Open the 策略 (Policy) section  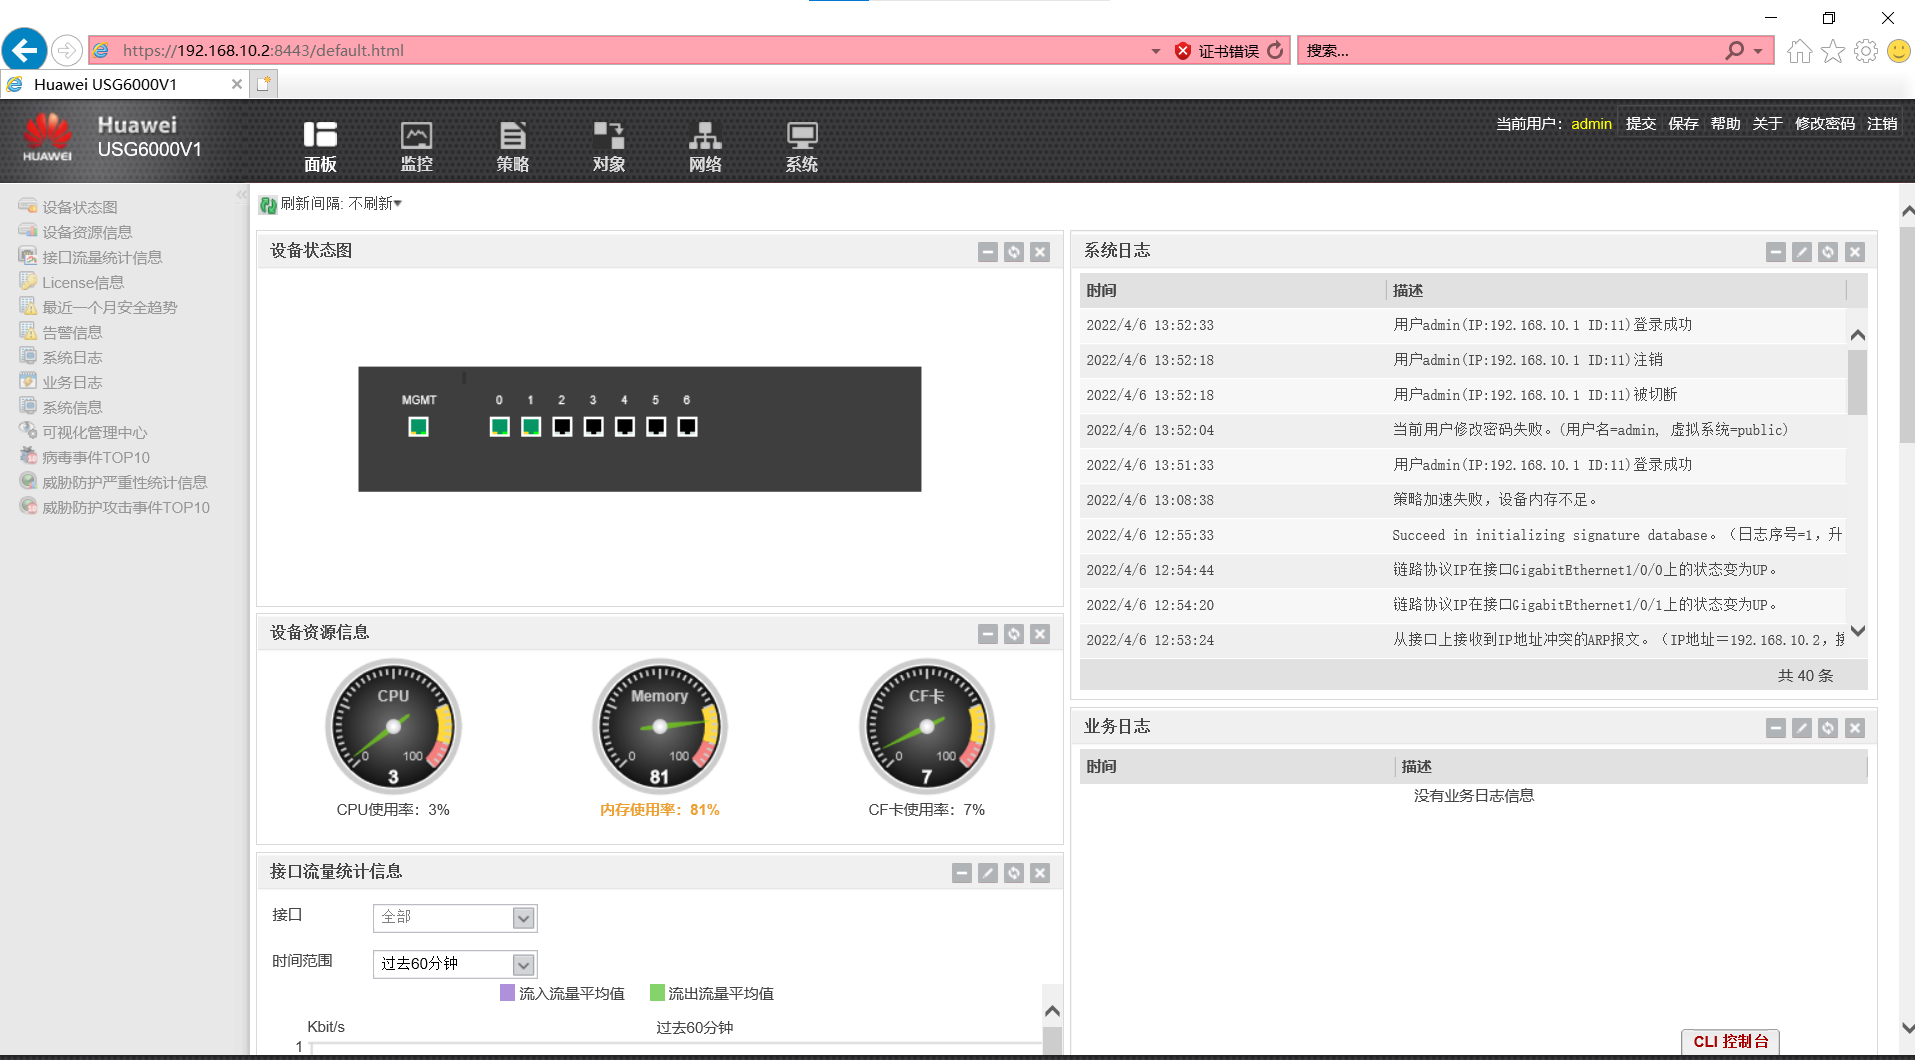[512, 145]
